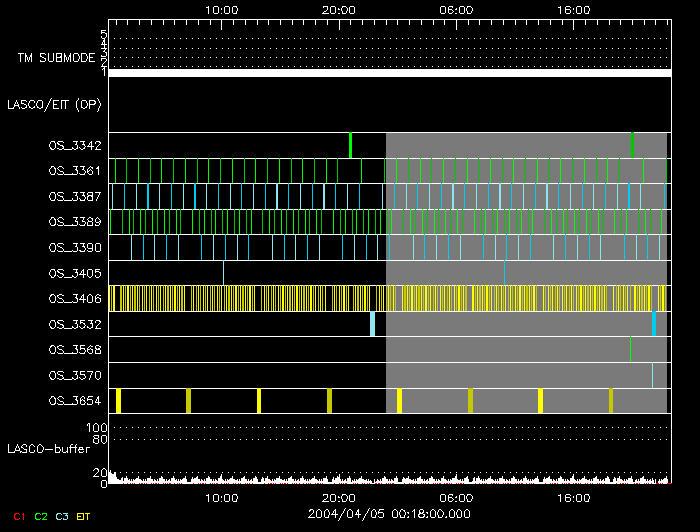Click the 10:00 tick label on top axis
This screenshot has height=532, width=700.
[221, 9]
